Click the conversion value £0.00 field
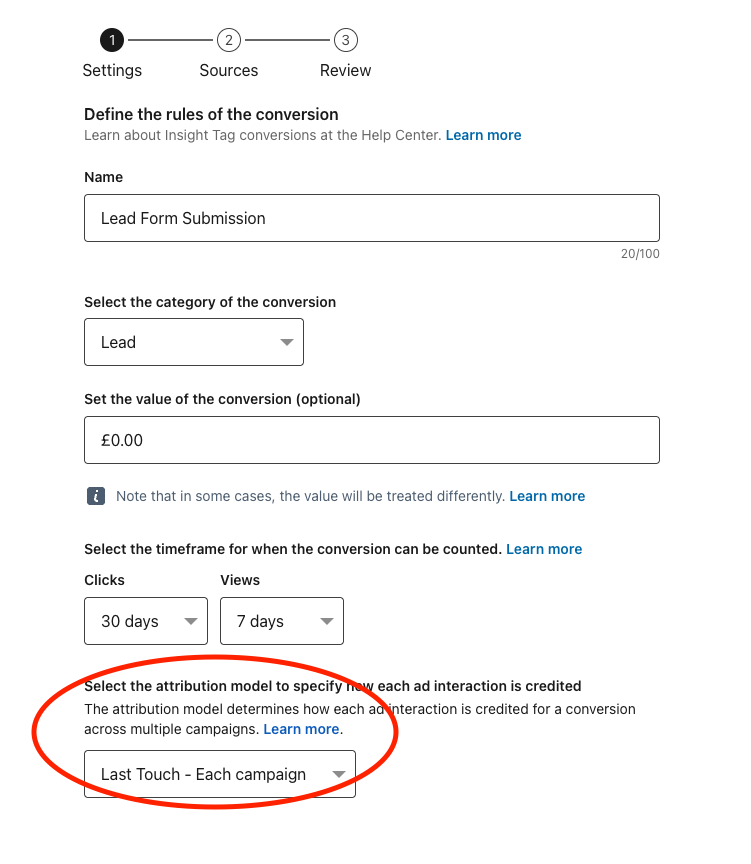 371,440
